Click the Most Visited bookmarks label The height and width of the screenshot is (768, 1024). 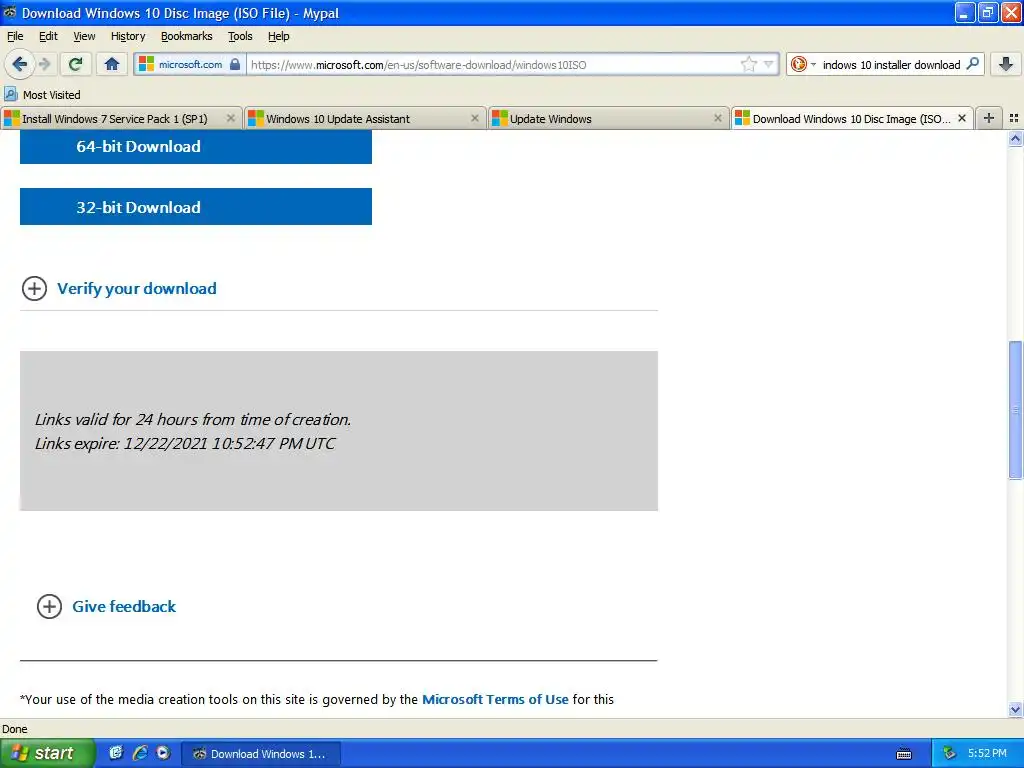coord(52,95)
